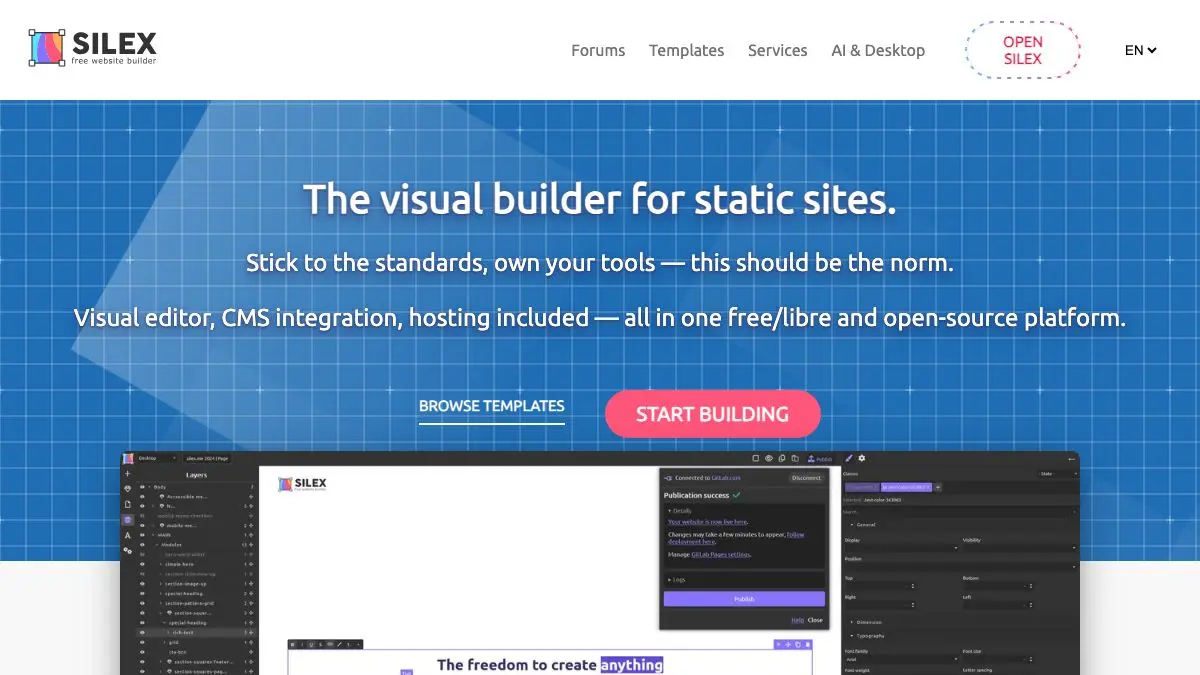
Task: Open the gear settings icon in right panel header
Action: [862, 458]
